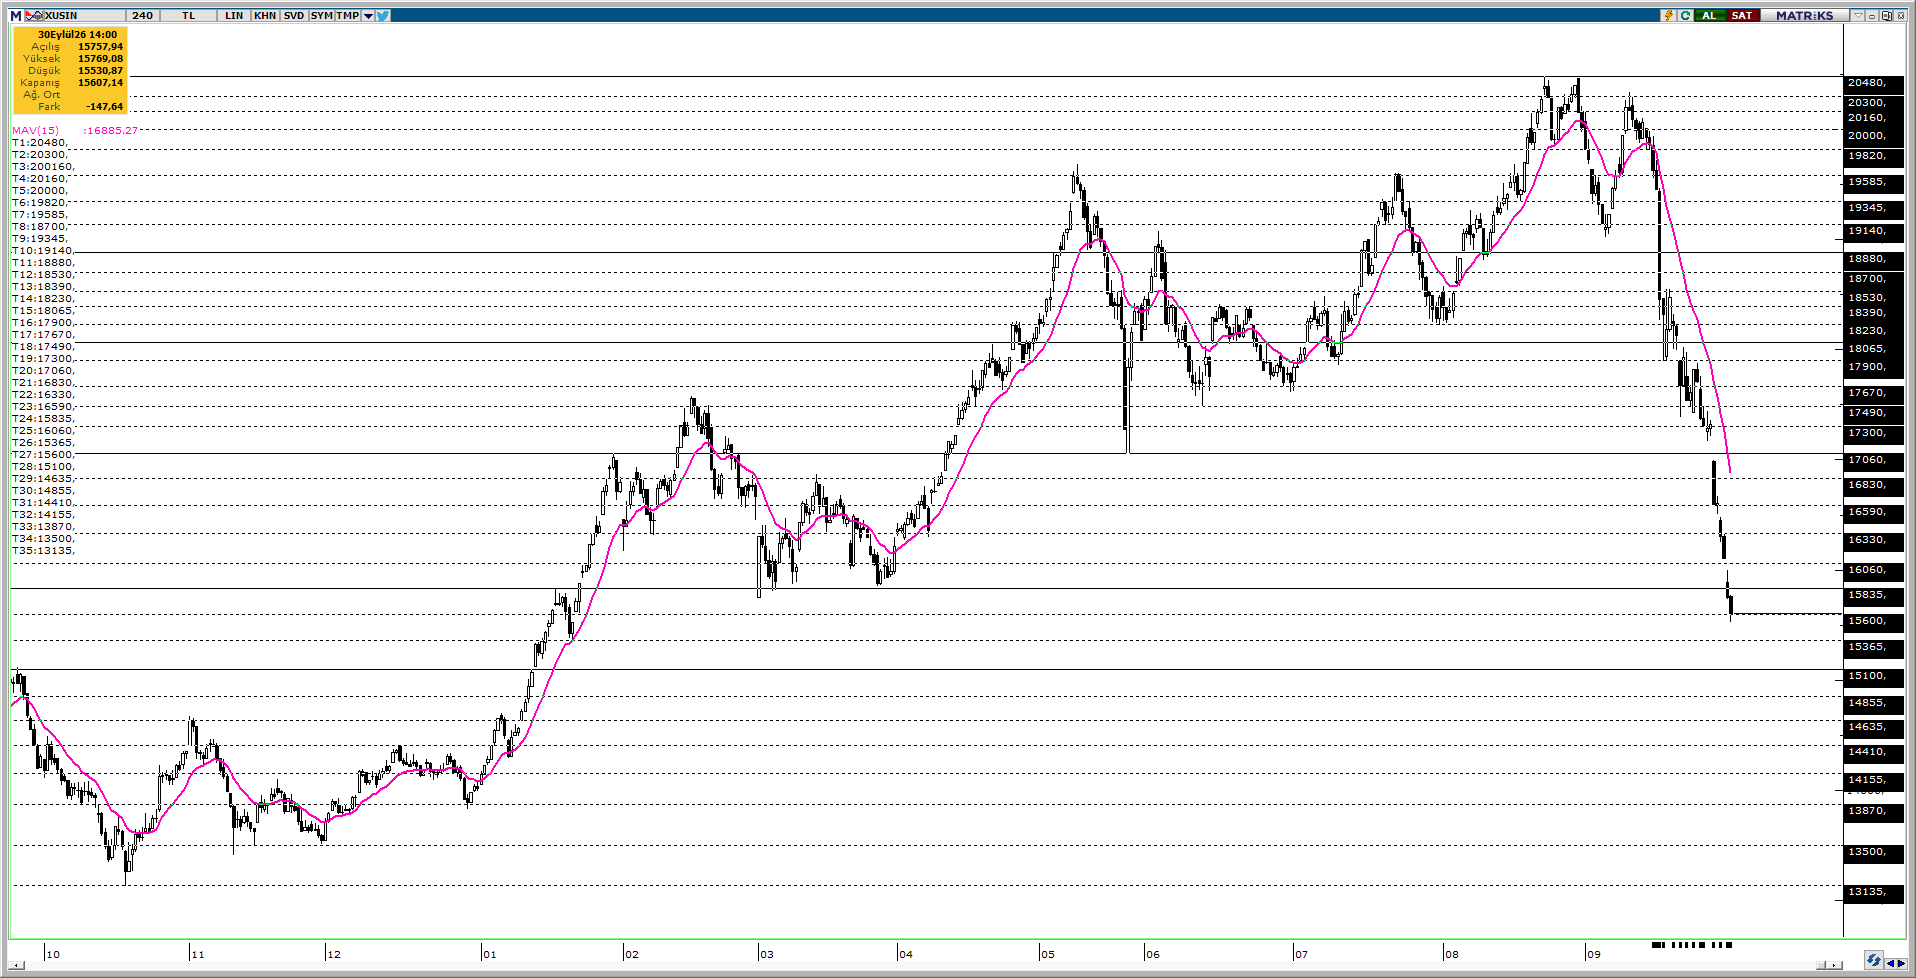Step chart back with blue left arrow
Image resolution: width=1916 pixels, height=978 pixels.
1891,963
